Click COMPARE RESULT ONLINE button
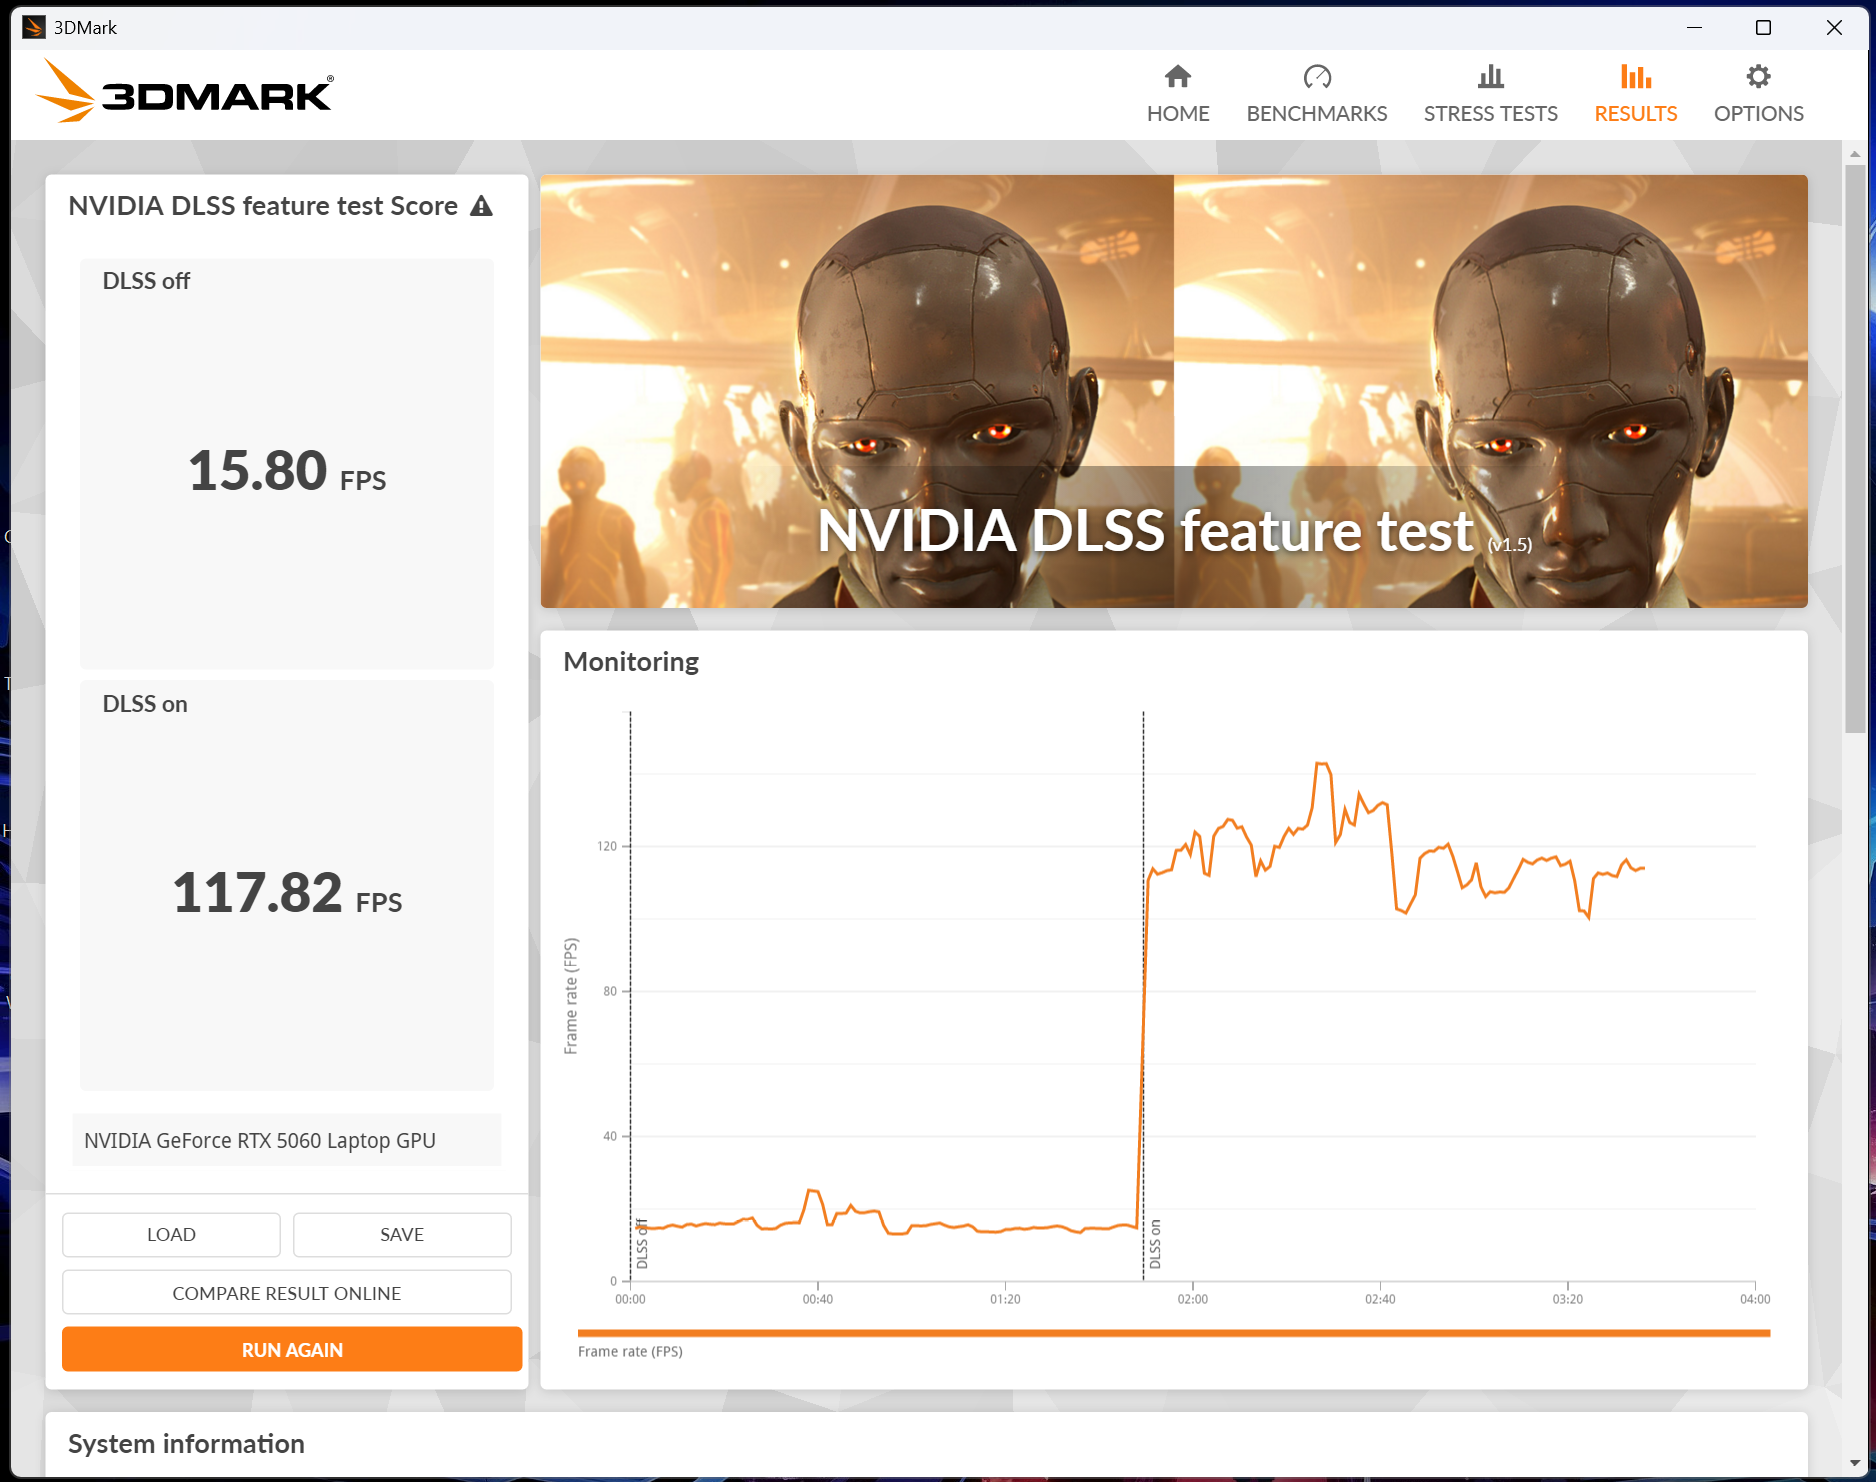The height and width of the screenshot is (1482, 1876). point(287,1293)
